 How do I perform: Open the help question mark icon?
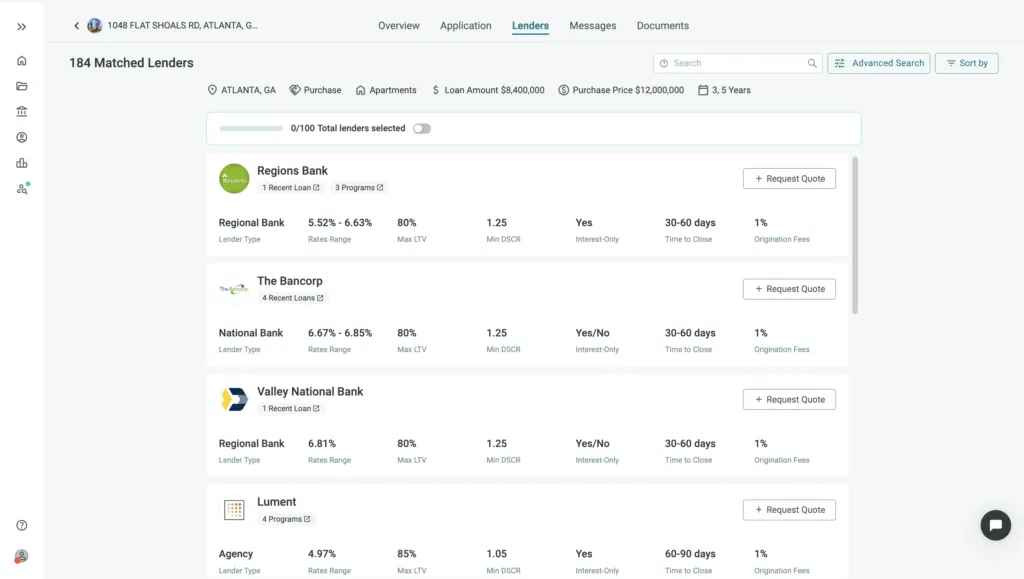[22, 526]
